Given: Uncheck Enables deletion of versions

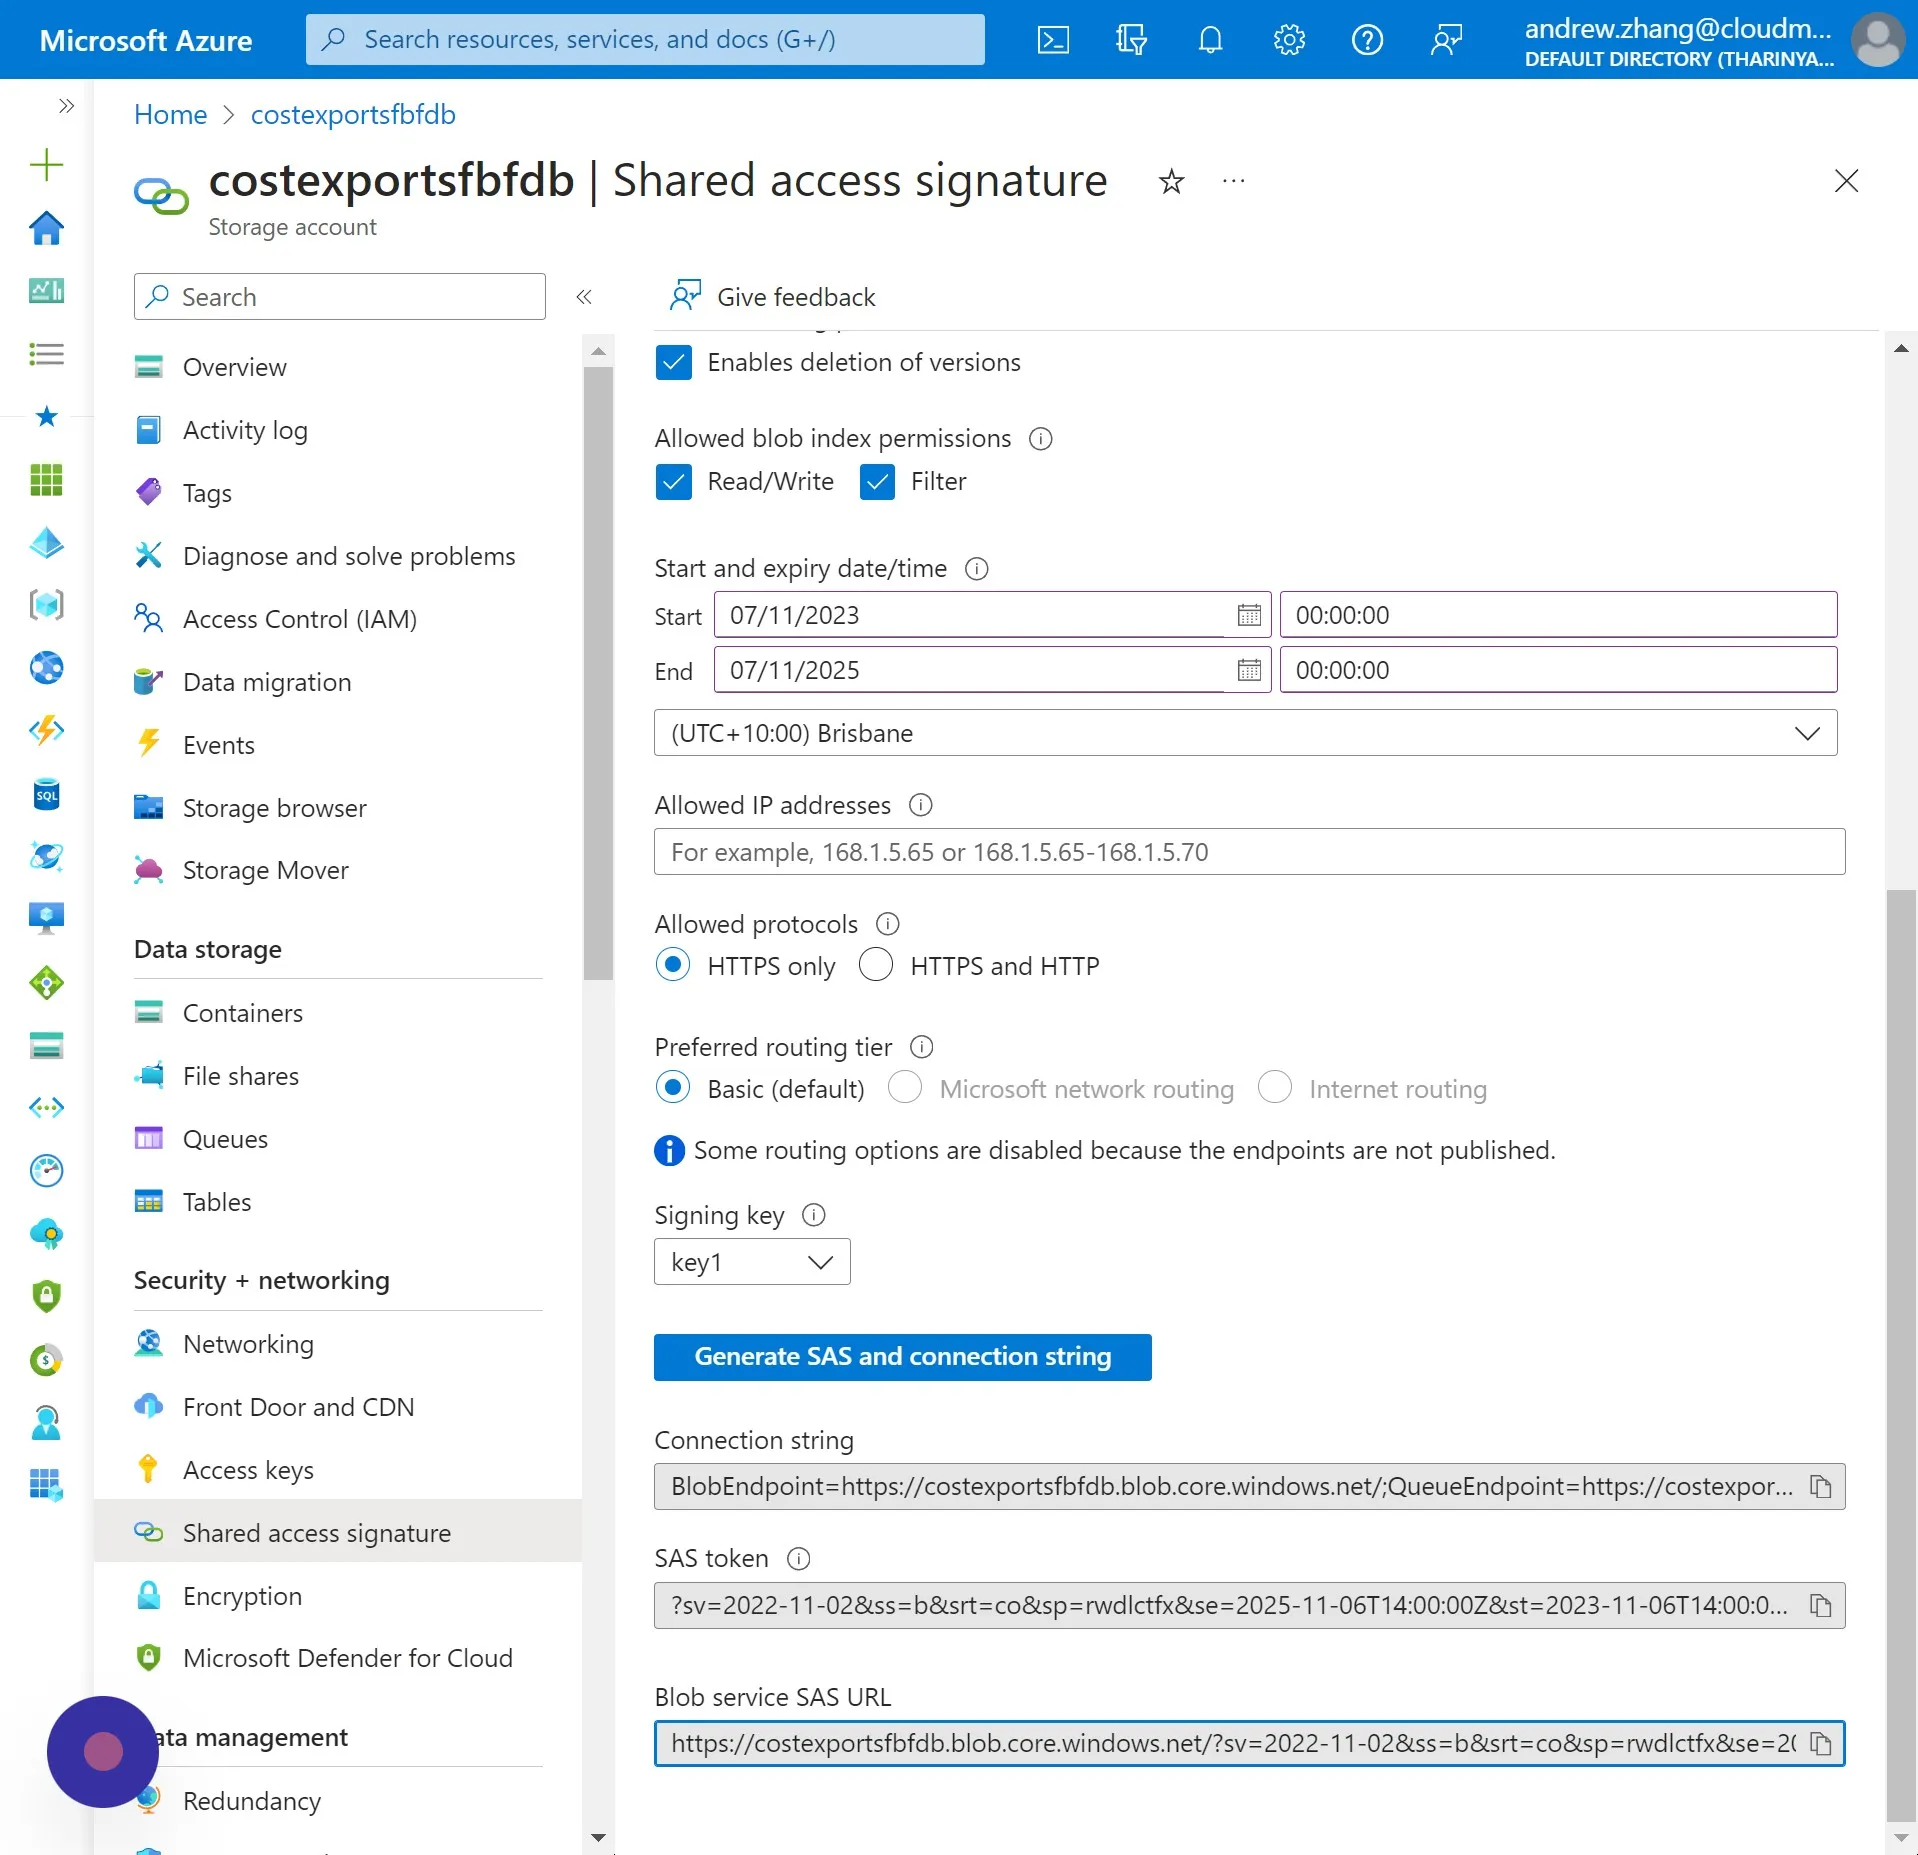Looking at the screenshot, I should click(673, 362).
